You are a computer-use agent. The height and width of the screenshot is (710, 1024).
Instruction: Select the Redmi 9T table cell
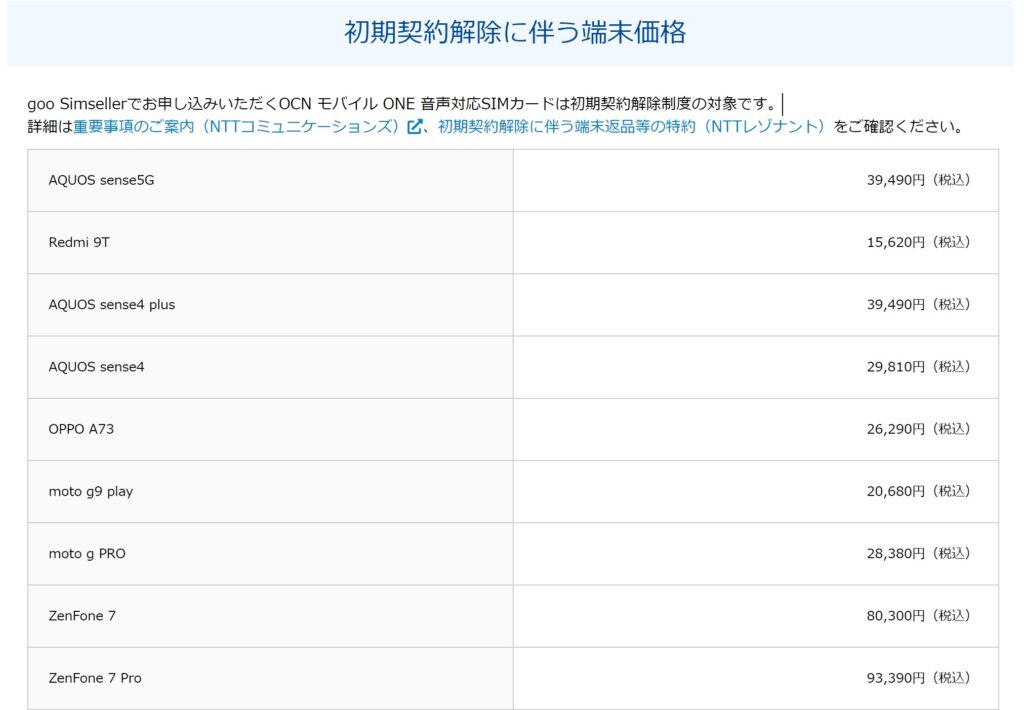270,242
